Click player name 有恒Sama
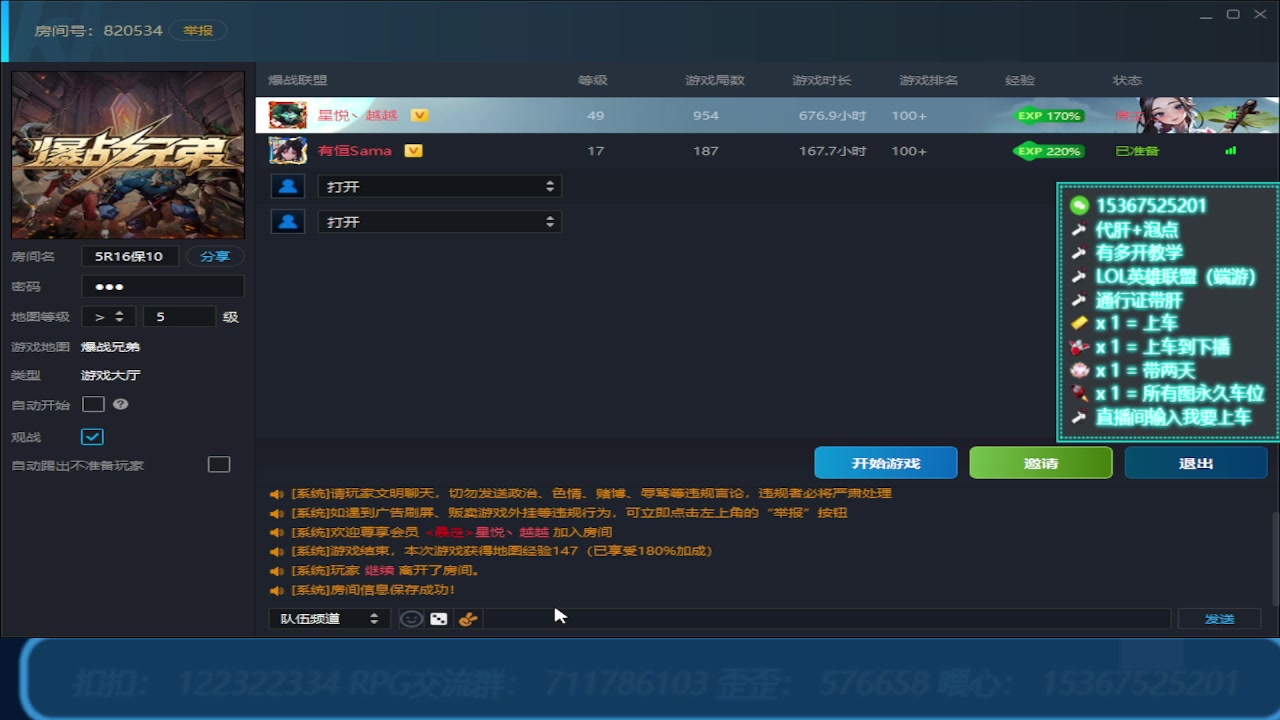1280x720 pixels. tap(355, 151)
